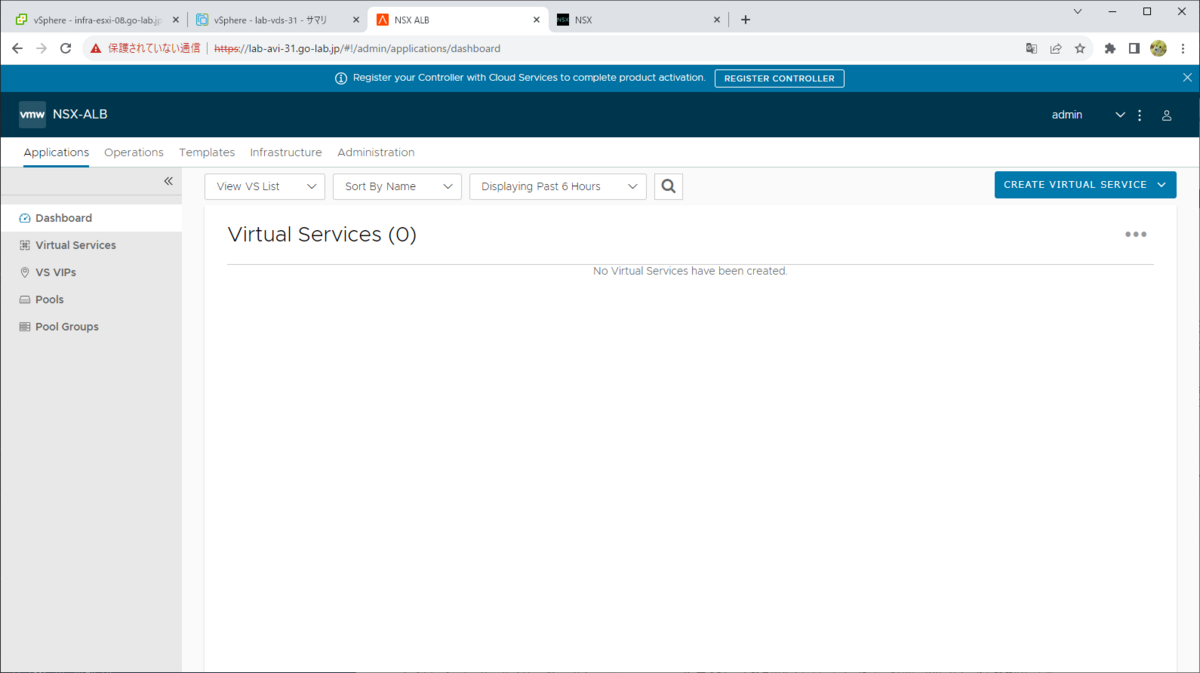Open the browser extensions puzzle icon
The width and height of the screenshot is (1200, 673).
click(x=1110, y=48)
